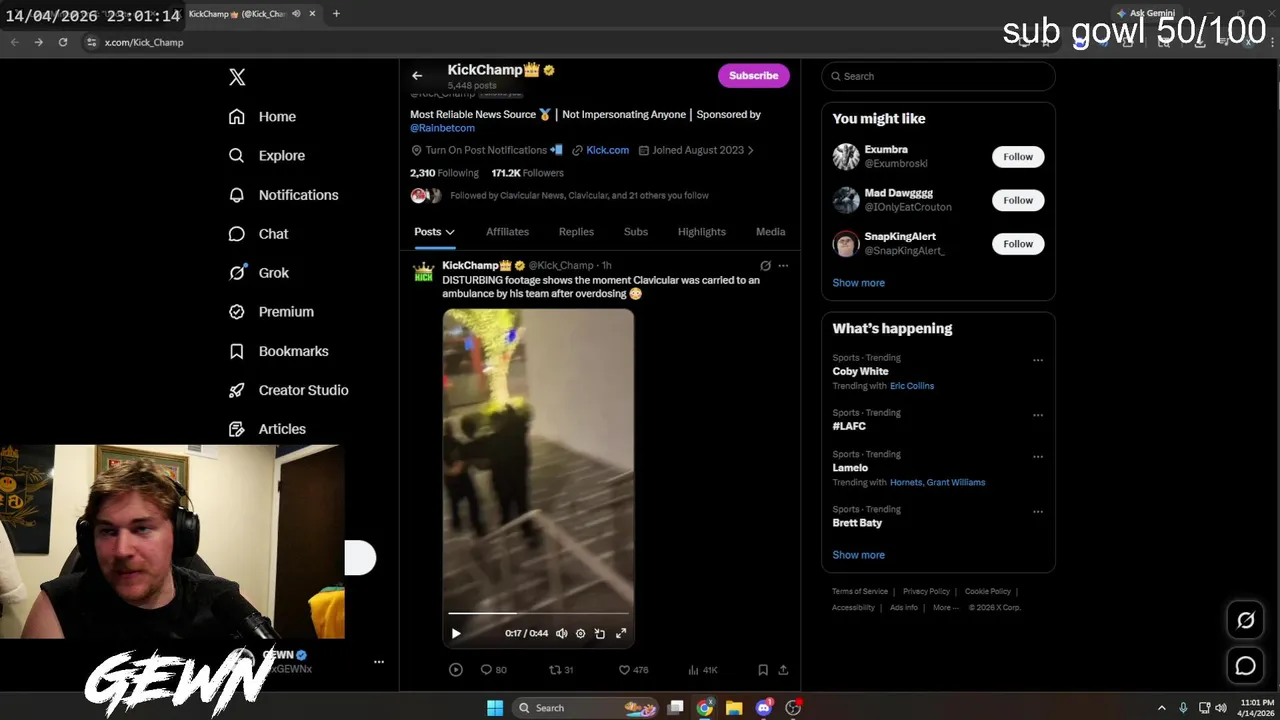Reply to the post with 80 comments
Image resolution: width=1280 pixels, height=720 pixels.
[x=494, y=670]
